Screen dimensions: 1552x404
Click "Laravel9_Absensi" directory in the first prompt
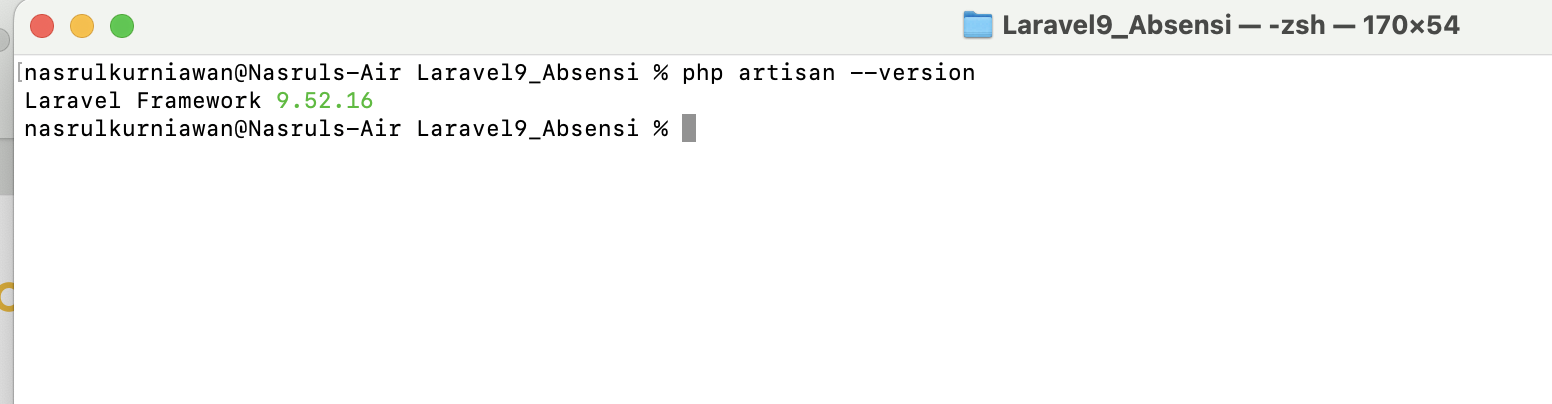point(527,73)
